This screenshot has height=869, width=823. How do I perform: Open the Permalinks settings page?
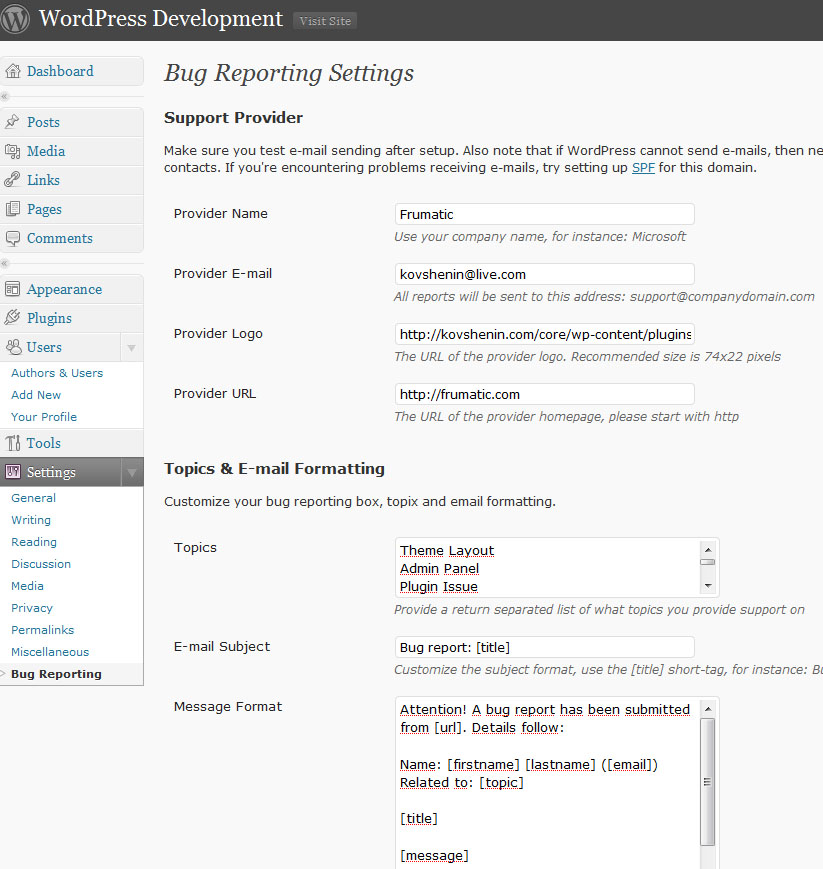42,630
